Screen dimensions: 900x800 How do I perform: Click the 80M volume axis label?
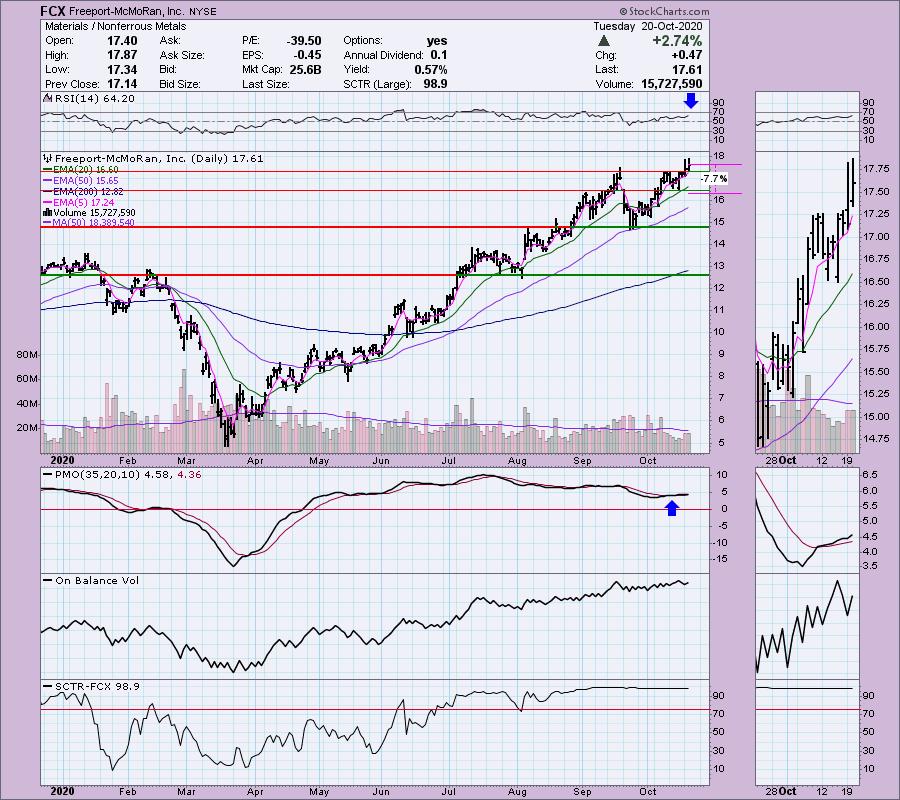coord(26,355)
